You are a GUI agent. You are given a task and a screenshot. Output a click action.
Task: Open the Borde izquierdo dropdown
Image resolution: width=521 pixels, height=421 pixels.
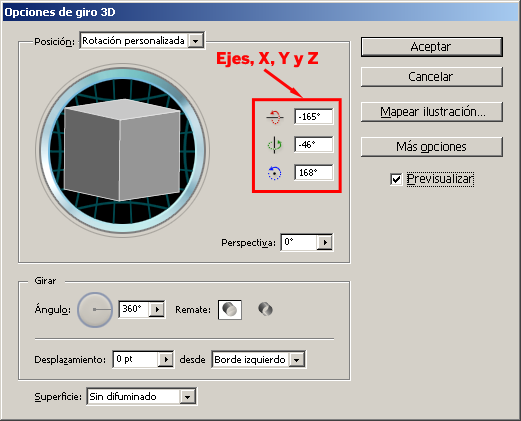tap(258, 359)
